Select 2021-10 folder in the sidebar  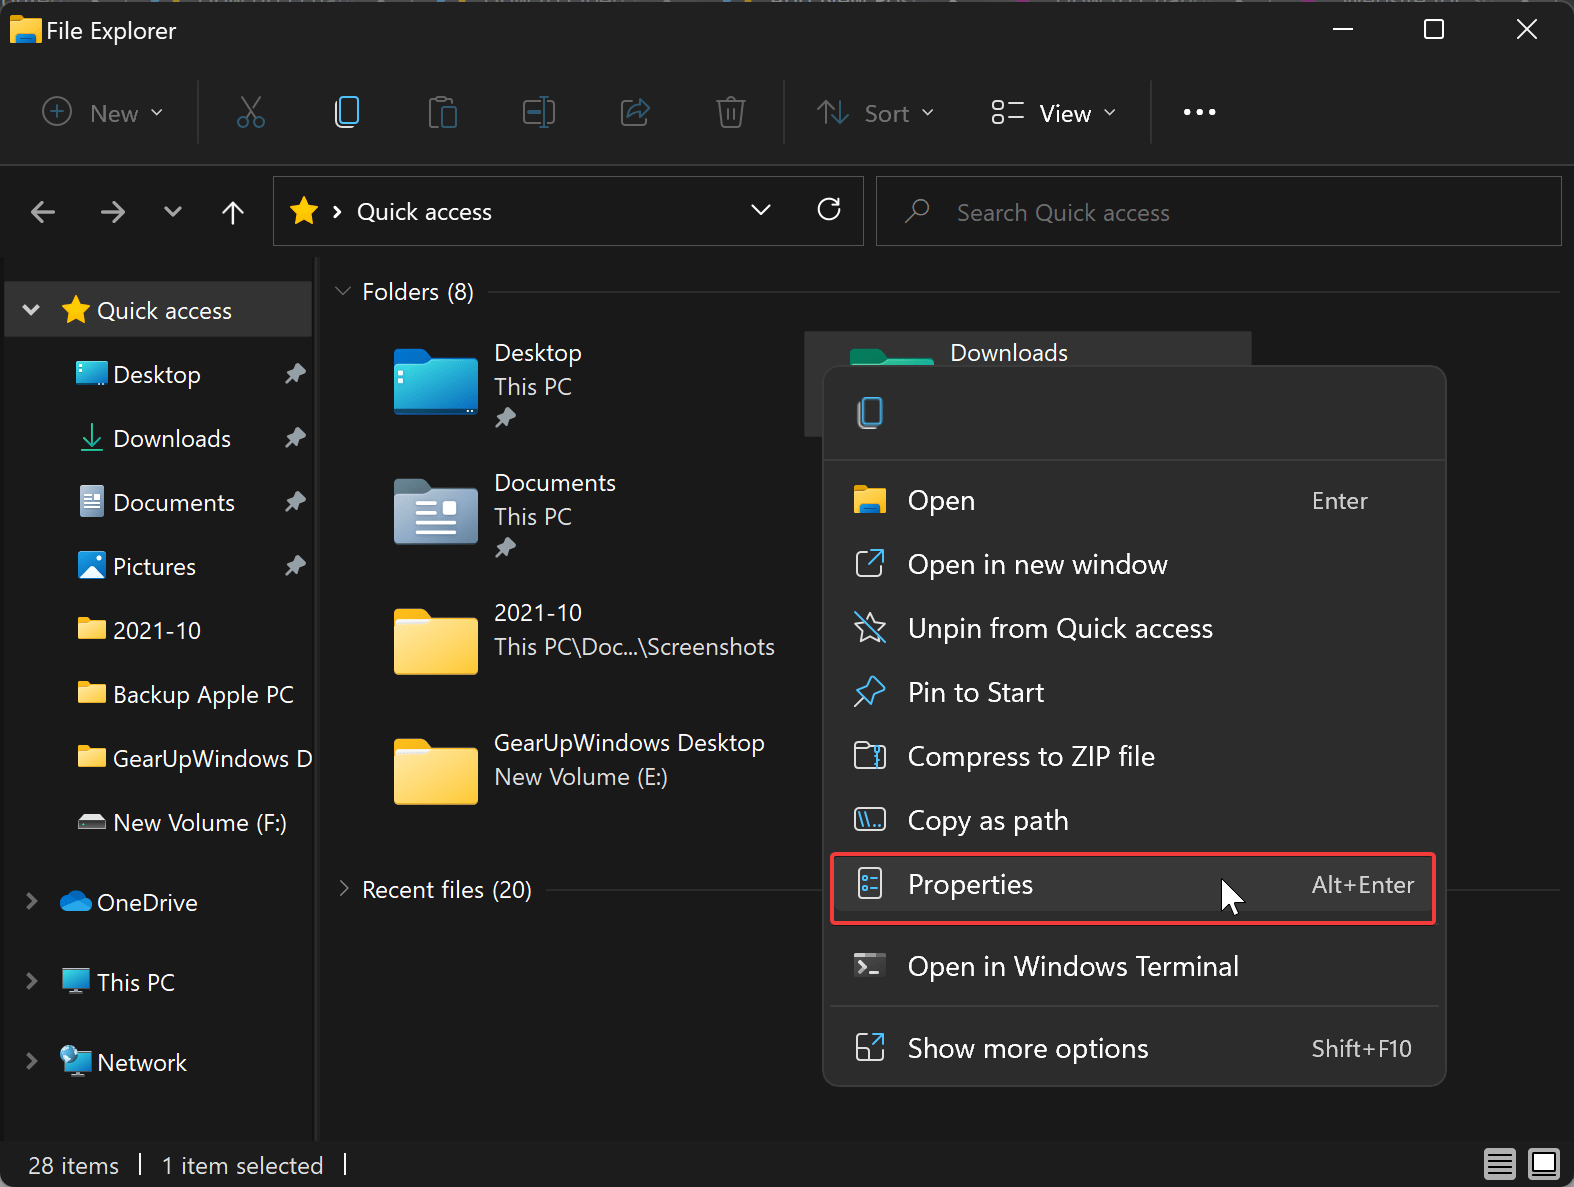157,630
